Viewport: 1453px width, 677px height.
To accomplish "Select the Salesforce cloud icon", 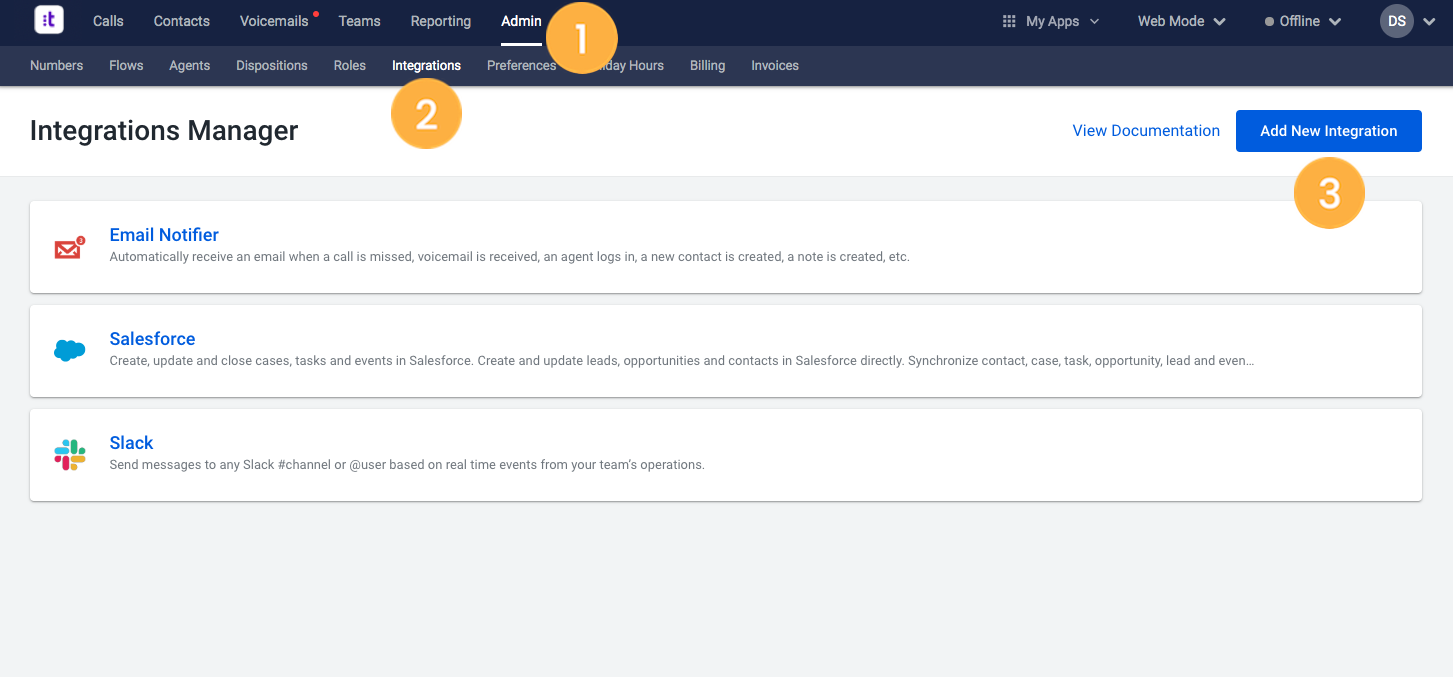I will 69,350.
